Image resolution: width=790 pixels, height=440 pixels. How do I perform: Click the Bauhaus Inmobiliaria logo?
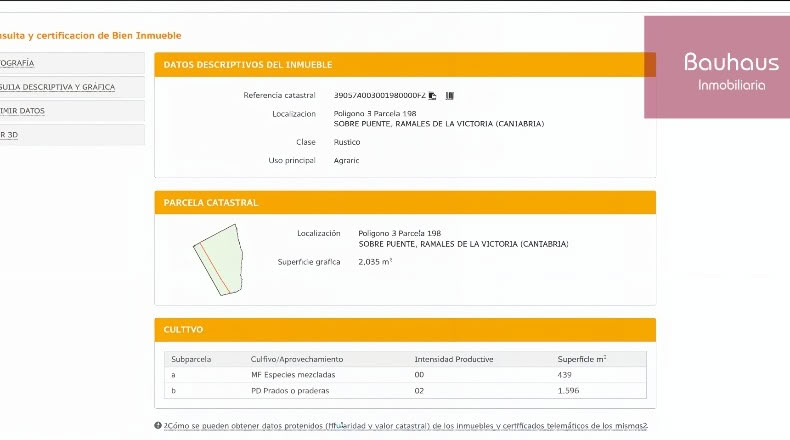pyautogui.click(x=717, y=67)
